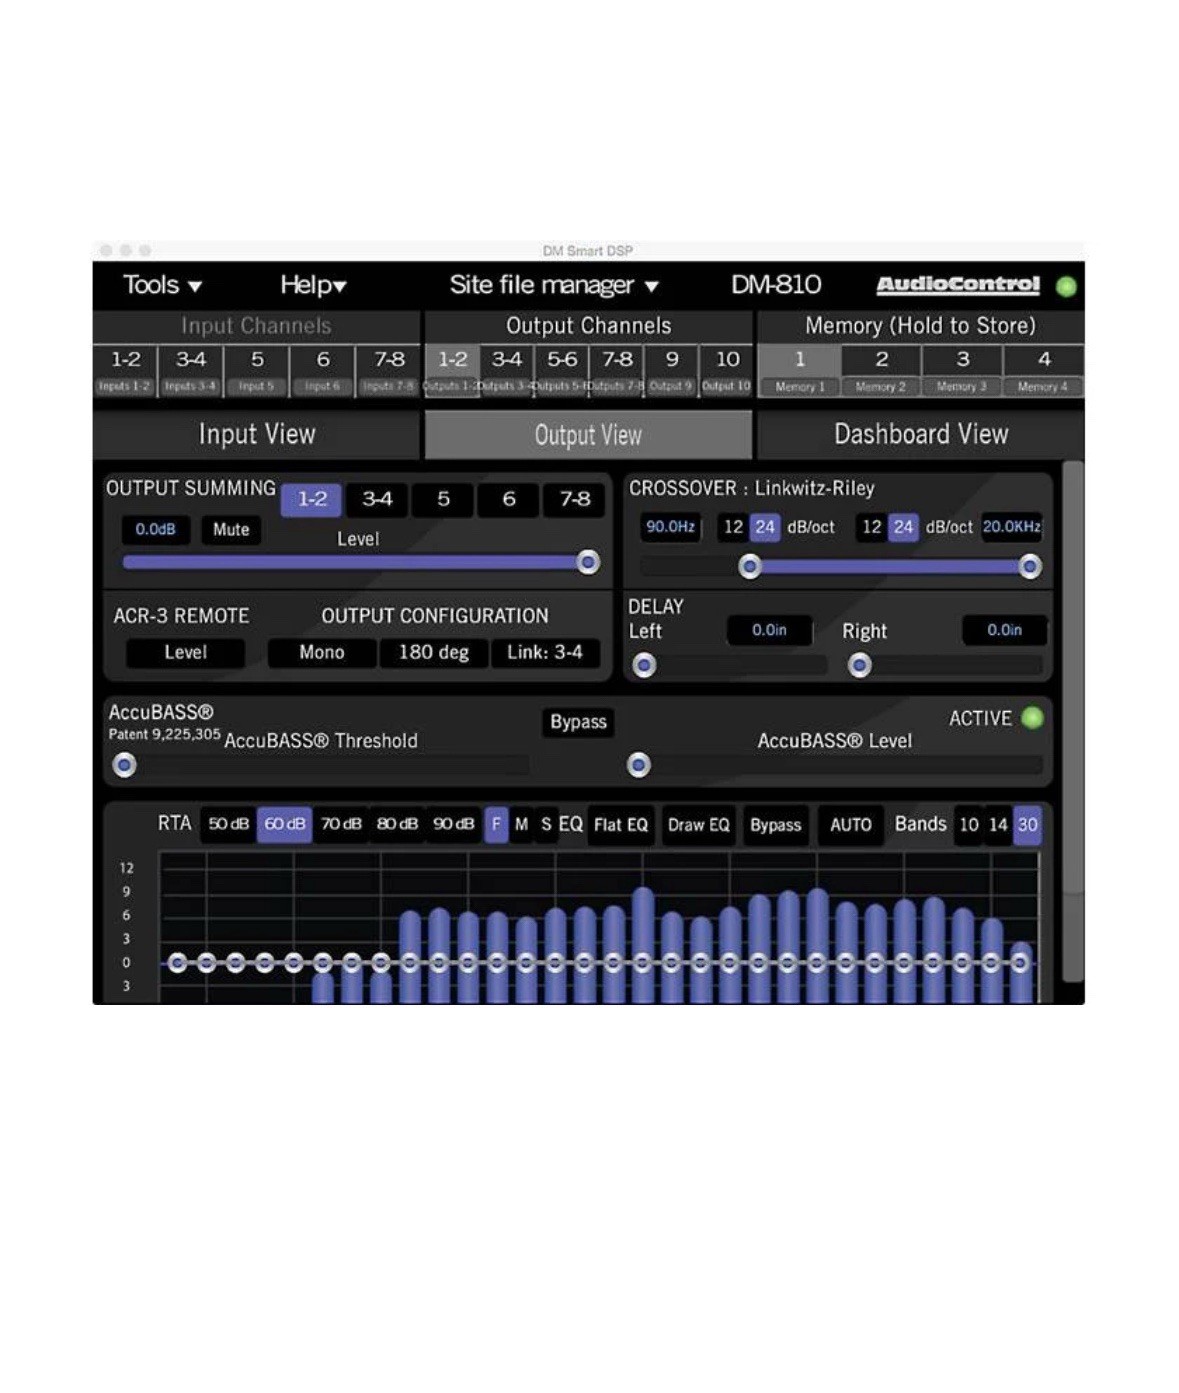Select Input Channels 3-4
Image resolution: width=1179 pixels, height=1393 pixels.
coord(190,371)
